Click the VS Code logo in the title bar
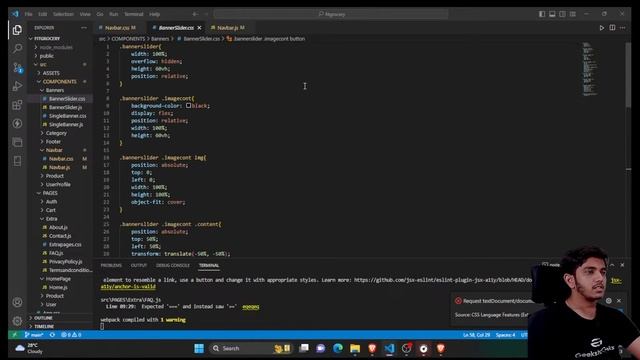This screenshot has width=640, height=360. pyautogui.click(x=15, y=14)
